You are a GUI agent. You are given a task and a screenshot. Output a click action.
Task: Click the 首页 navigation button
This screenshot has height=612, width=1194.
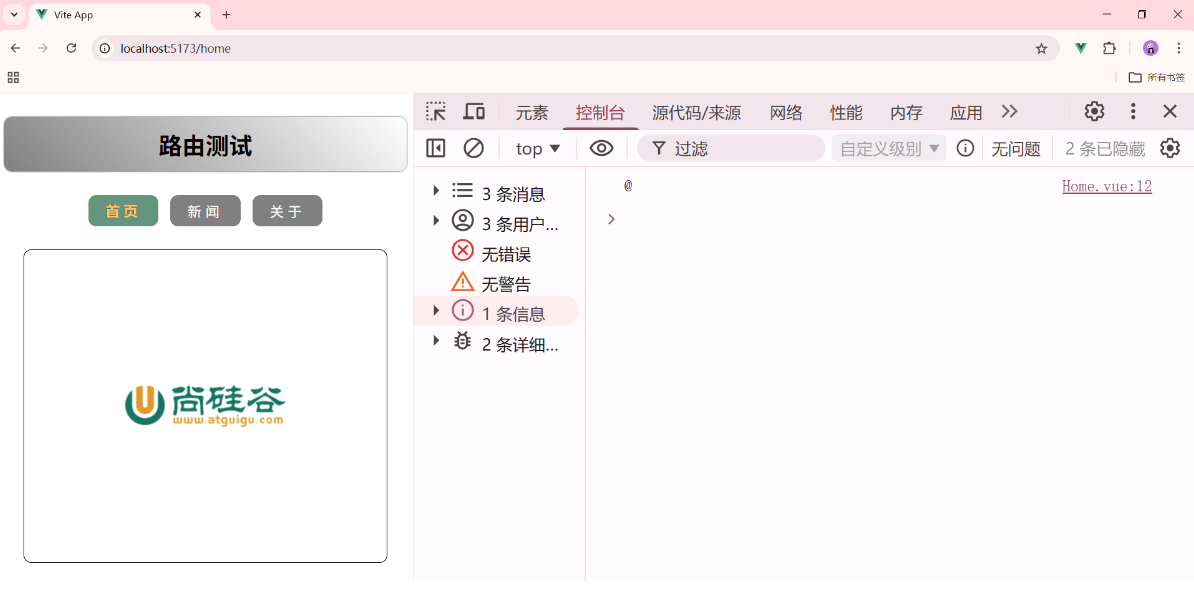click(123, 211)
